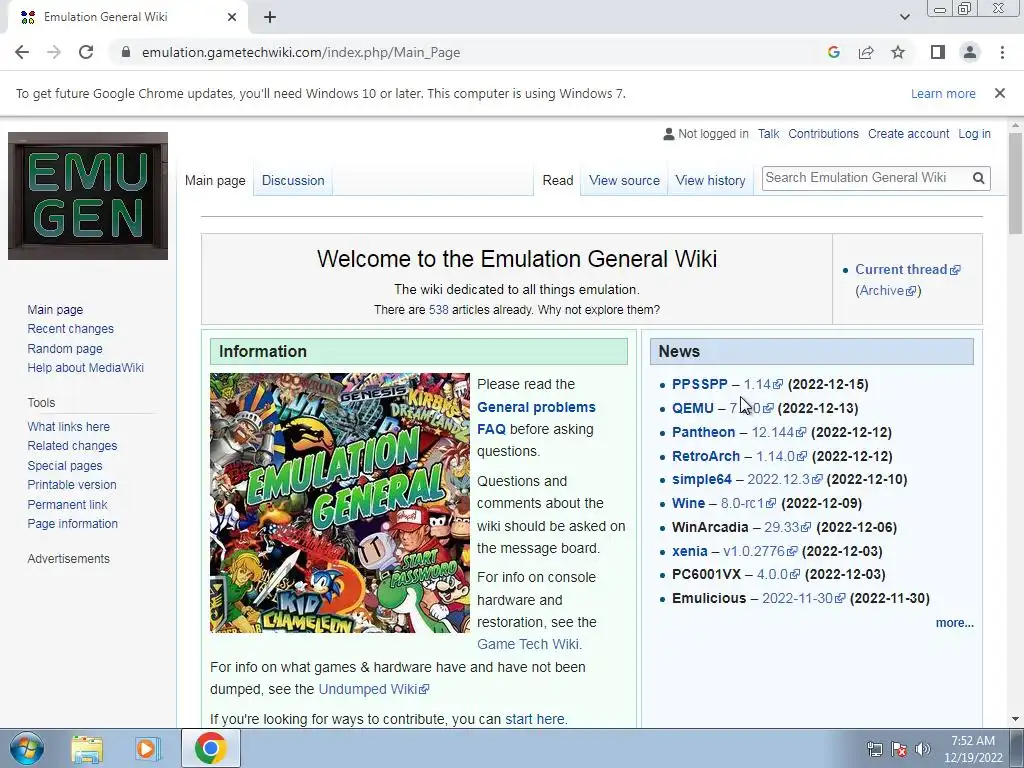This screenshot has width=1024, height=768.
Task: Open Windows Explorer from the taskbar
Action: tap(87, 748)
